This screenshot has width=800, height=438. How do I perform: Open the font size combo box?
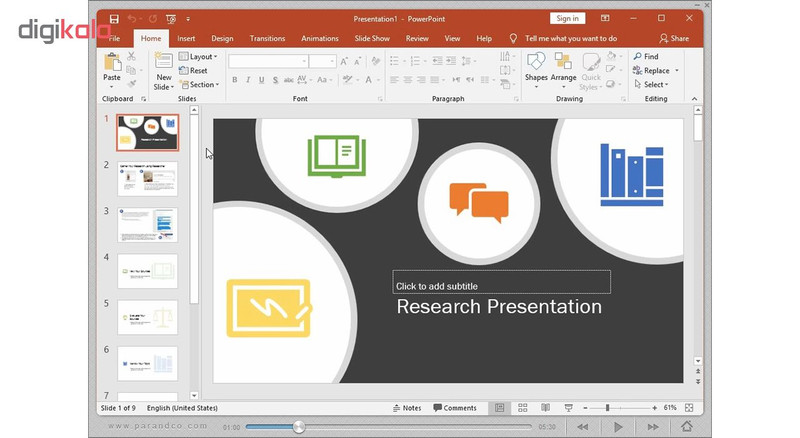pos(322,61)
